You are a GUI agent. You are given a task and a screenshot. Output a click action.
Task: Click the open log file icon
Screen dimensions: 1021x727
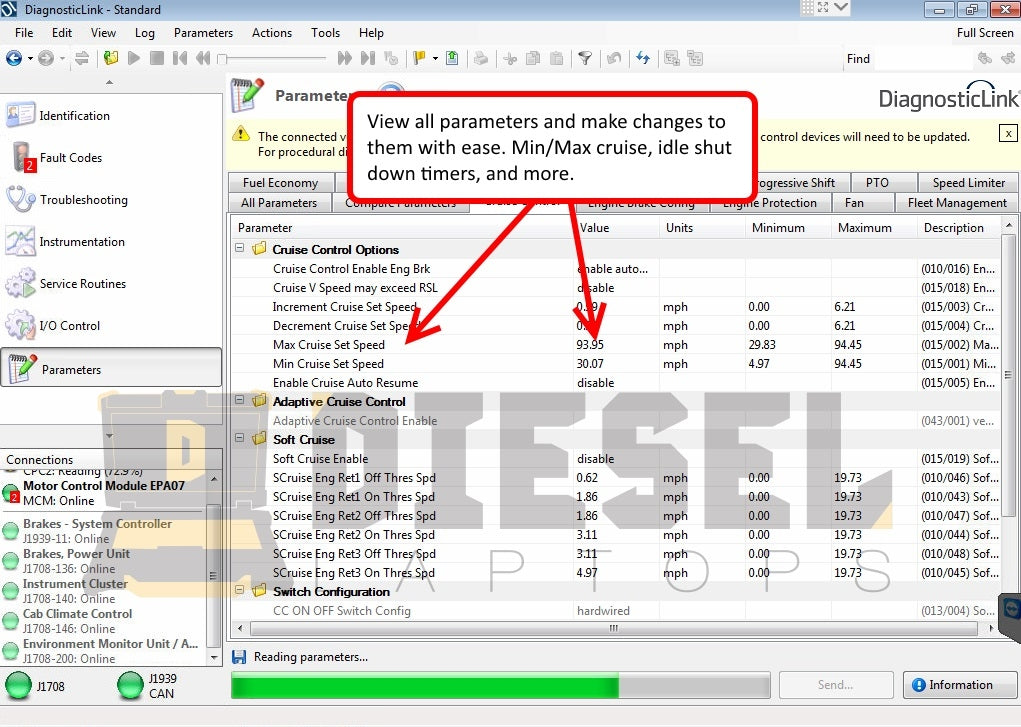click(x=111, y=59)
